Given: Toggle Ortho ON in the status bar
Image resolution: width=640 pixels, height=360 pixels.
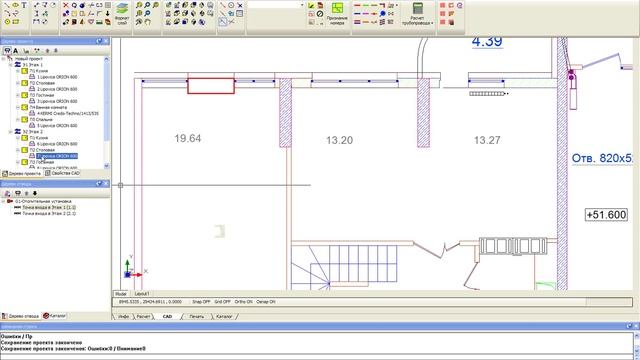Looking at the screenshot, I should click(x=244, y=302).
